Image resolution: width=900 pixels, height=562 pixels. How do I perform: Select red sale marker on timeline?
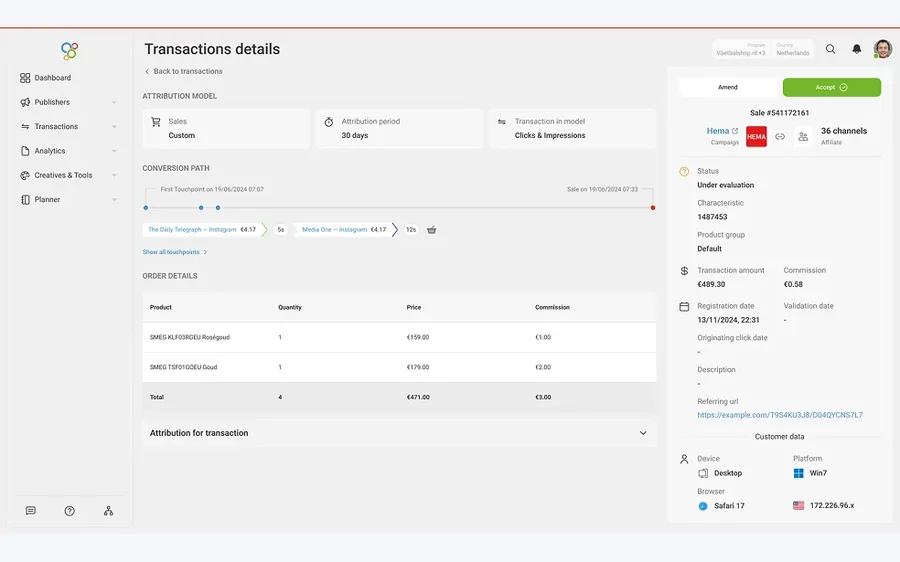click(x=653, y=208)
